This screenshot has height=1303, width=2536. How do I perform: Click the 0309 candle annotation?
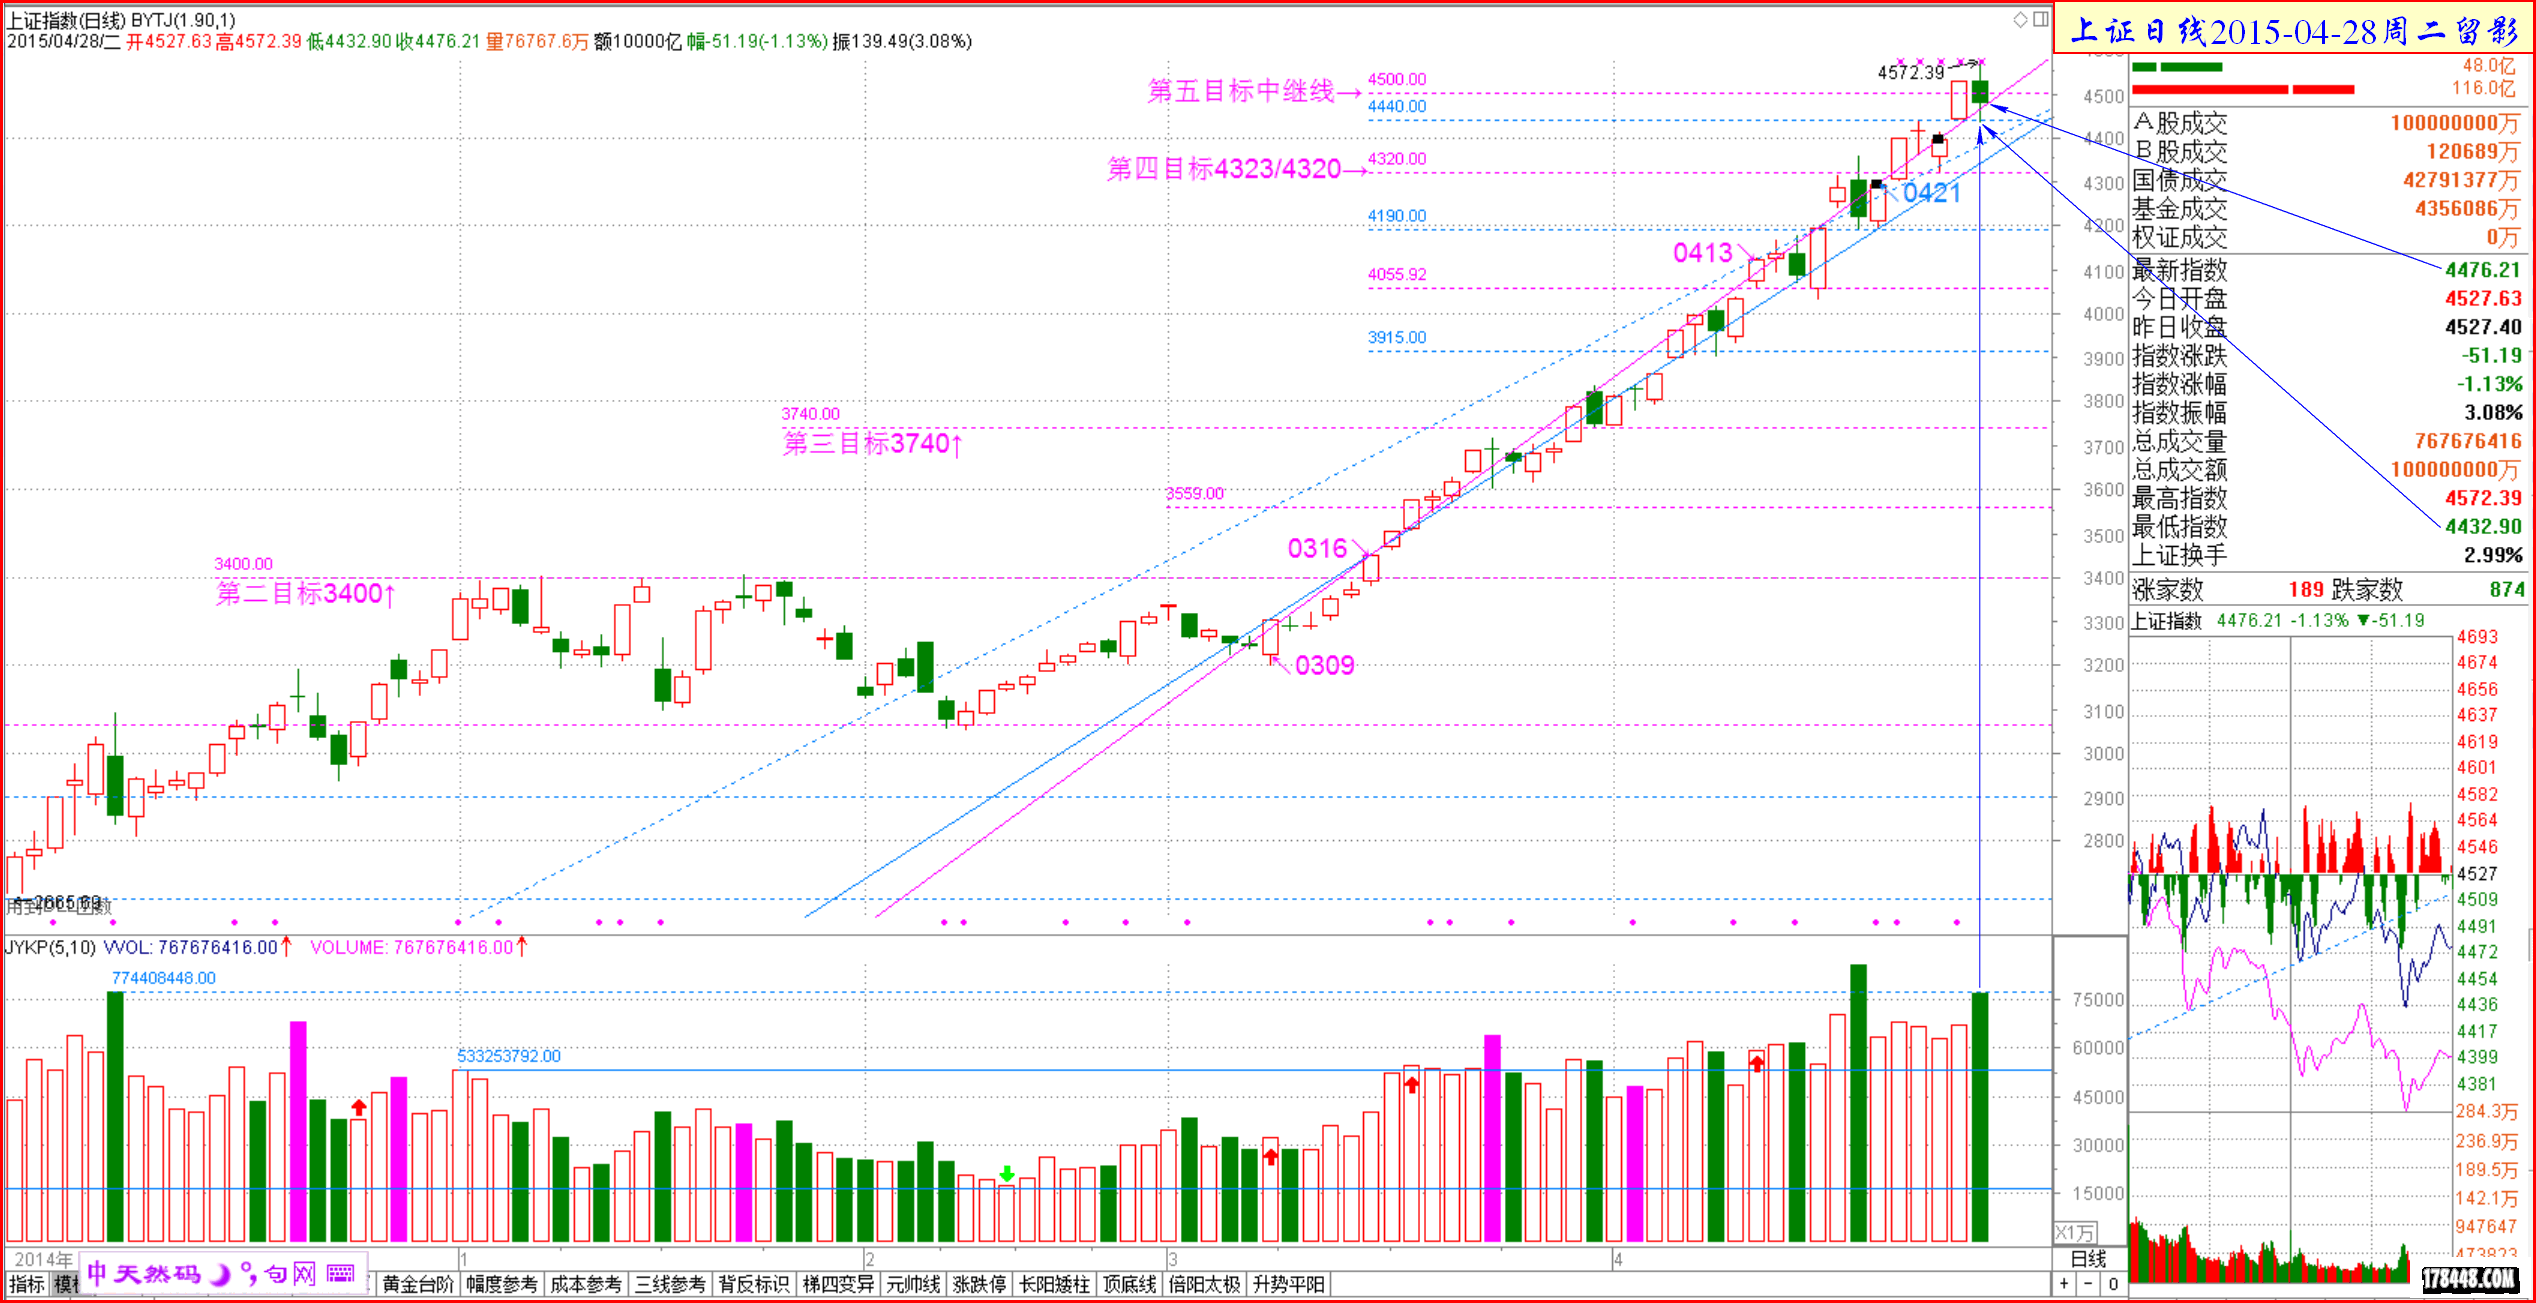tap(1324, 665)
